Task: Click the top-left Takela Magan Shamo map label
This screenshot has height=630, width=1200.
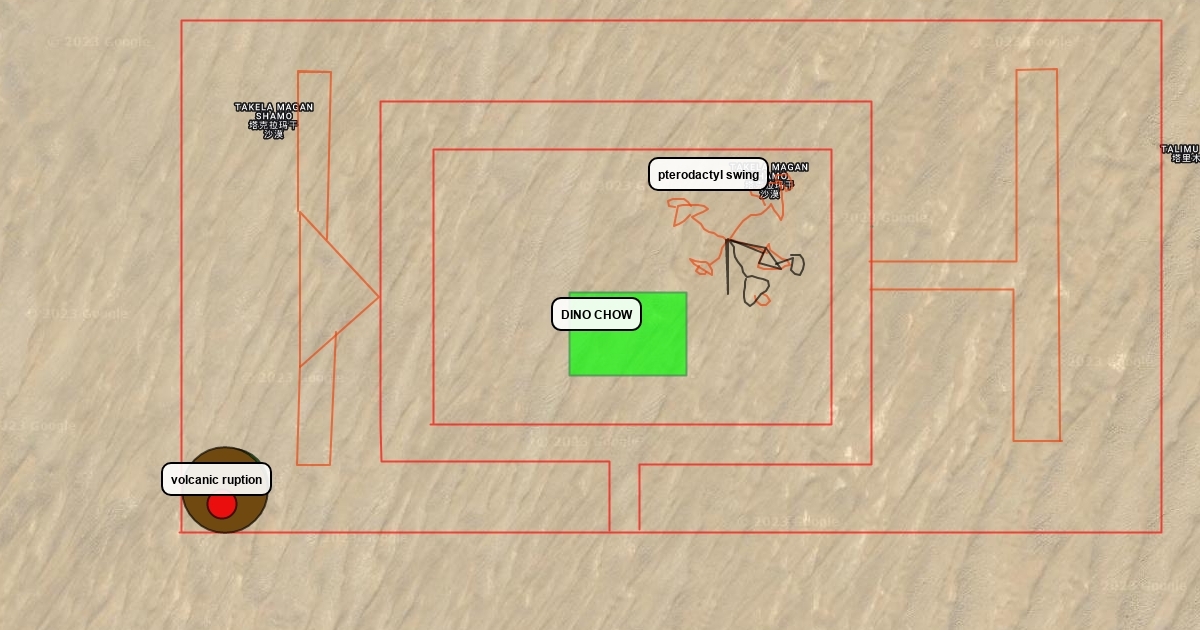Action: coord(273,118)
